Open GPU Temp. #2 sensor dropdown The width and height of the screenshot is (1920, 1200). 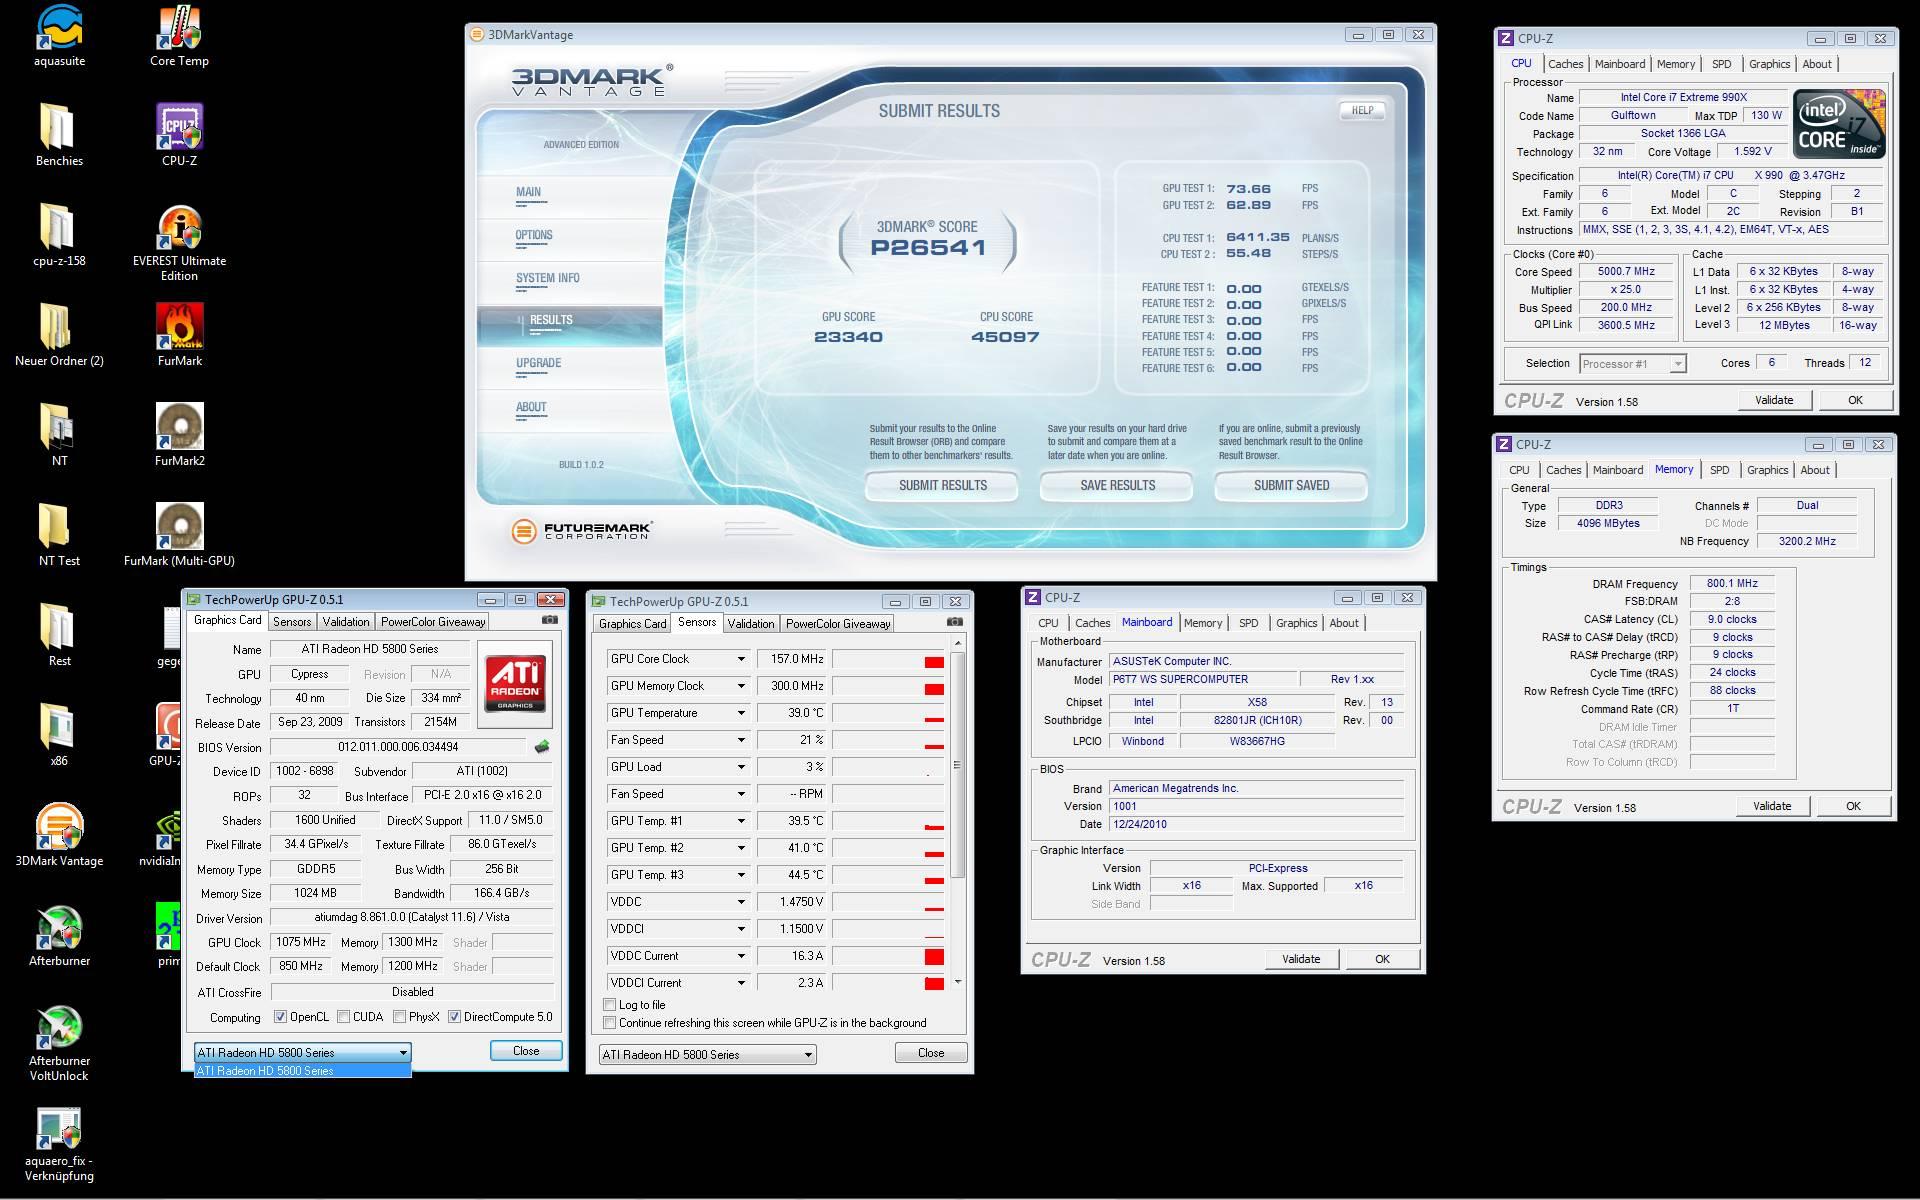pyautogui.click(x=741, y=848)
